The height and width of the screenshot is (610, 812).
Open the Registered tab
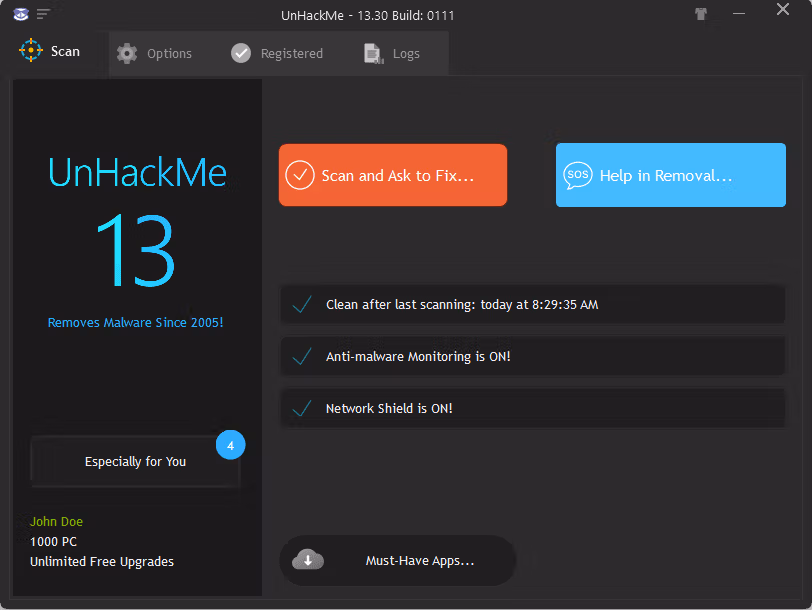click(277, 53)
